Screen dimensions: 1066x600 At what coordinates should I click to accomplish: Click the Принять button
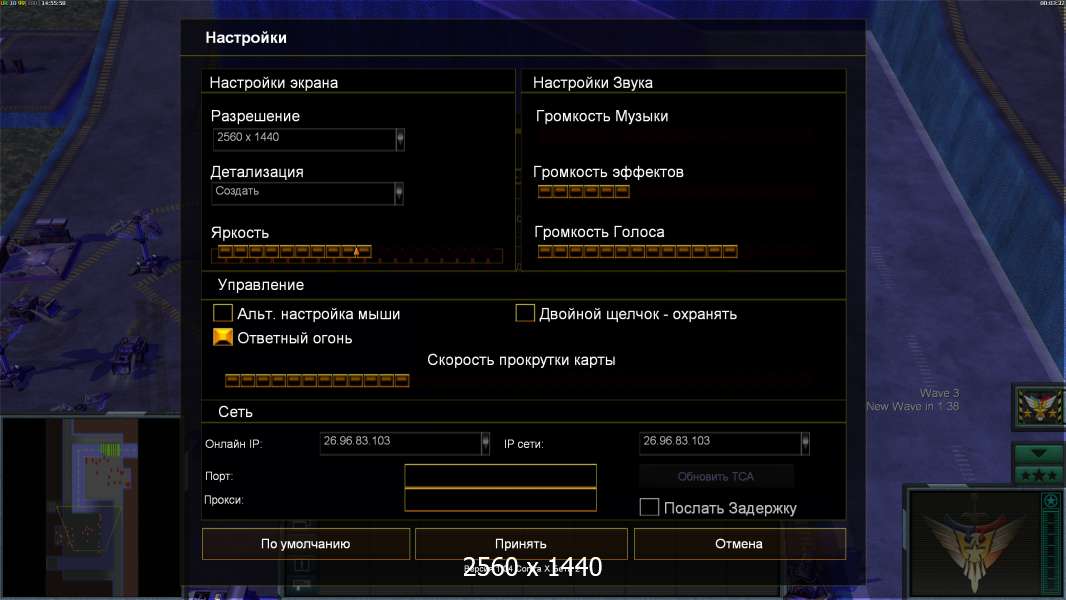click(x=521, y=544)
